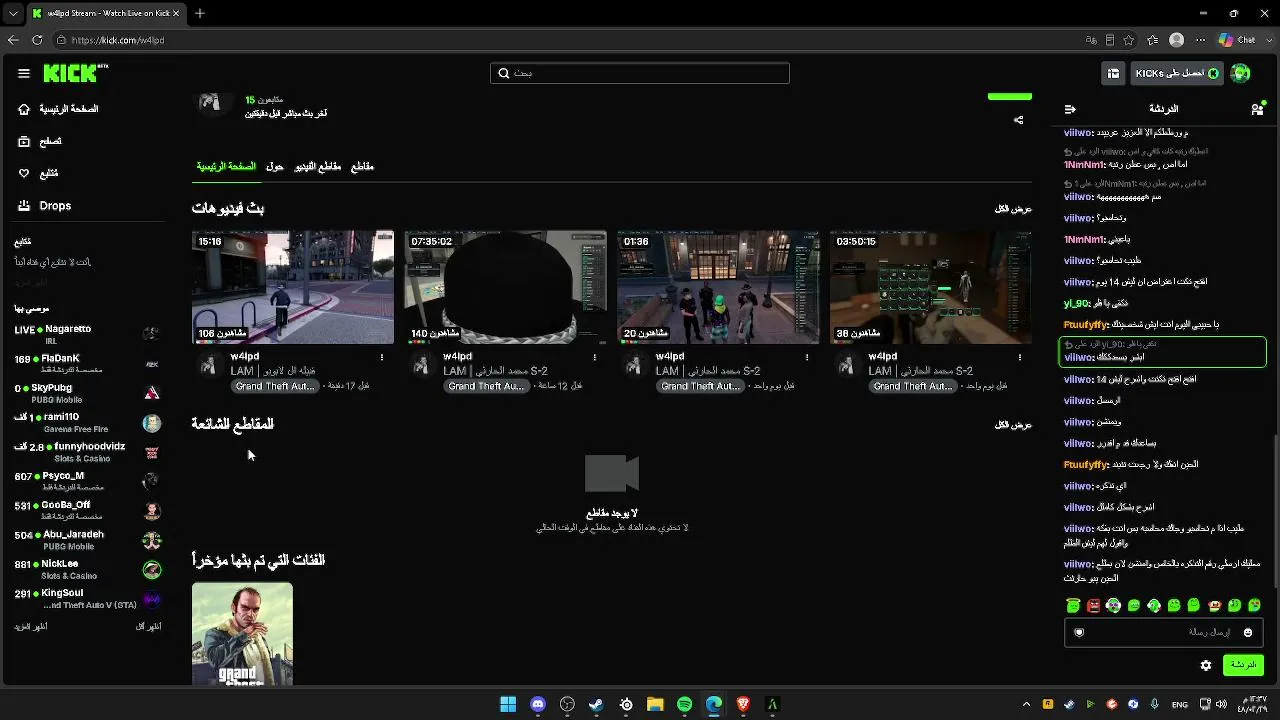The height and width of the screenshot is (720, 1280).
Task: Go to Home via sidebar house icon
Action: pos(24,109)
